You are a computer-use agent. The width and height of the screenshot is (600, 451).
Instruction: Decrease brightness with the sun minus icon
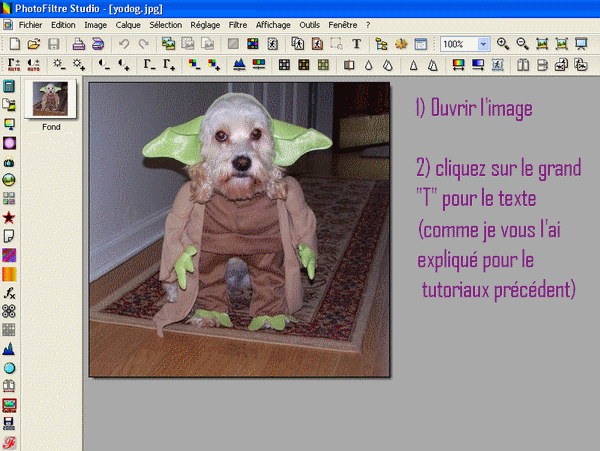pyautogui.click(x=59, y=65)
